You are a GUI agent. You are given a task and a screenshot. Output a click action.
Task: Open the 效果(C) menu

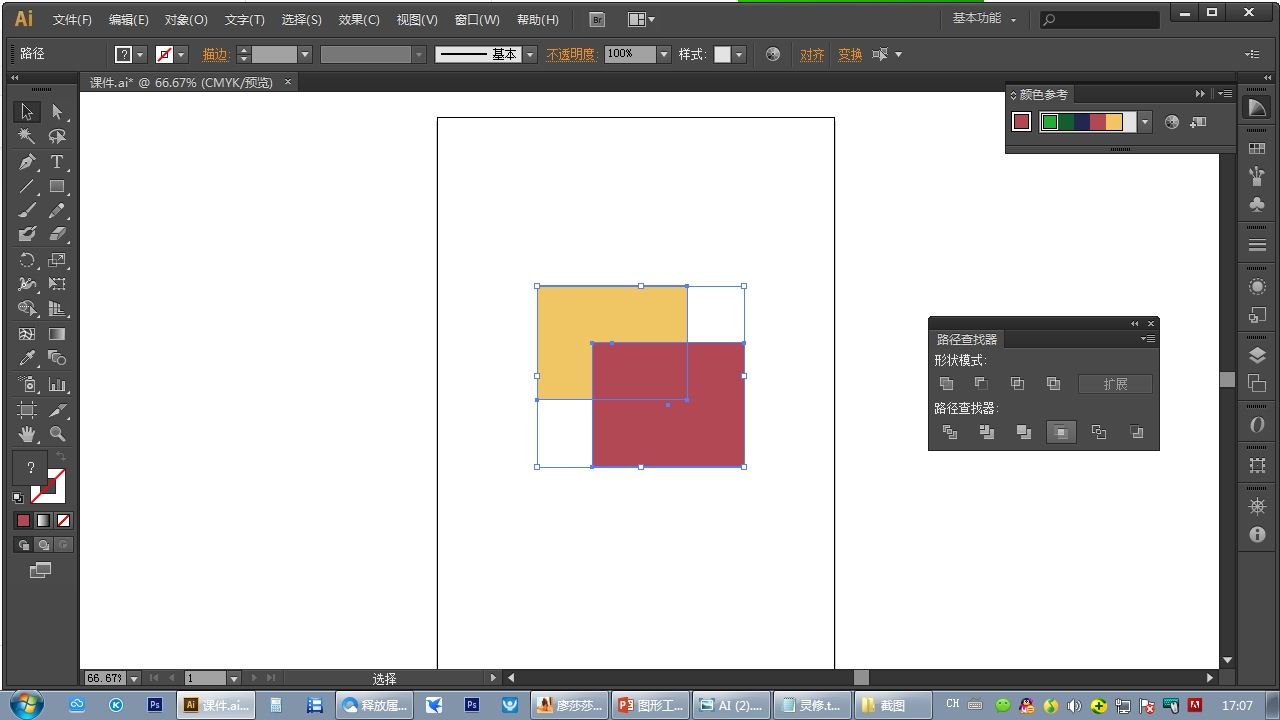359,20
